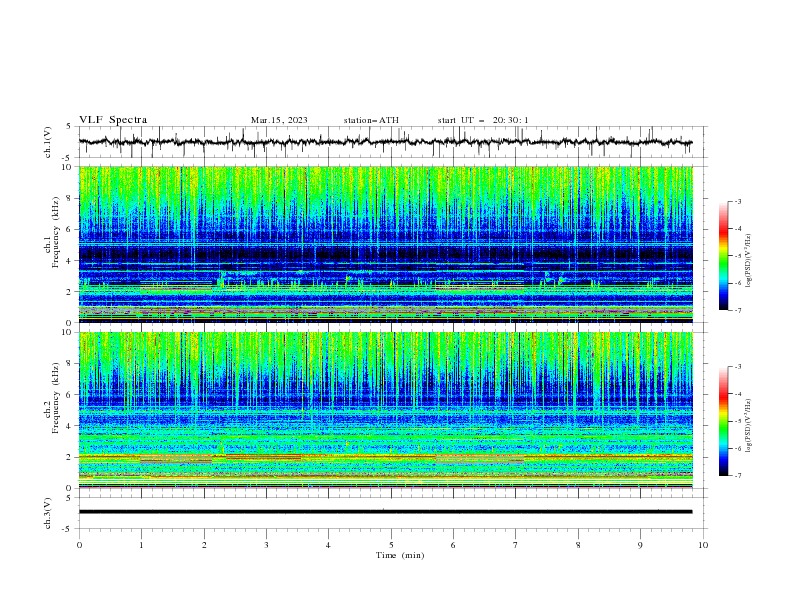Screen dimensions: 792x612
Task: Click time axis tick label "5"
Action: (391, 545)
